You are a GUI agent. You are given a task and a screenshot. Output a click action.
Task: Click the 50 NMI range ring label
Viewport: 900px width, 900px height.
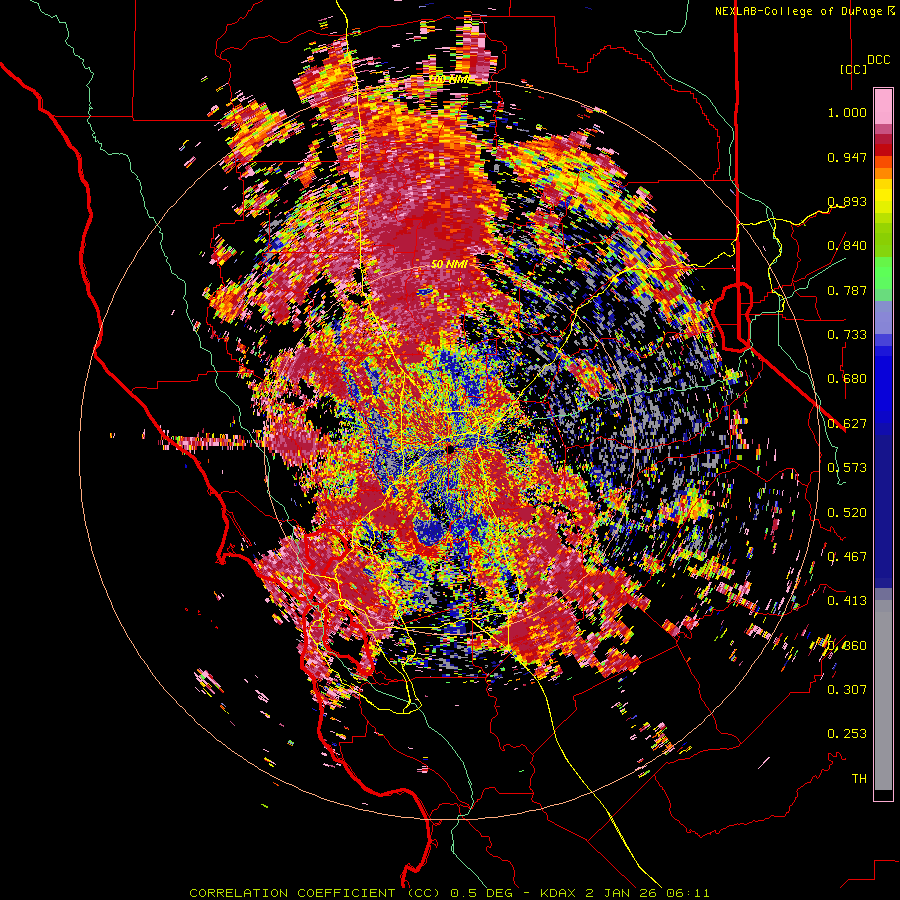pos(449,264)
